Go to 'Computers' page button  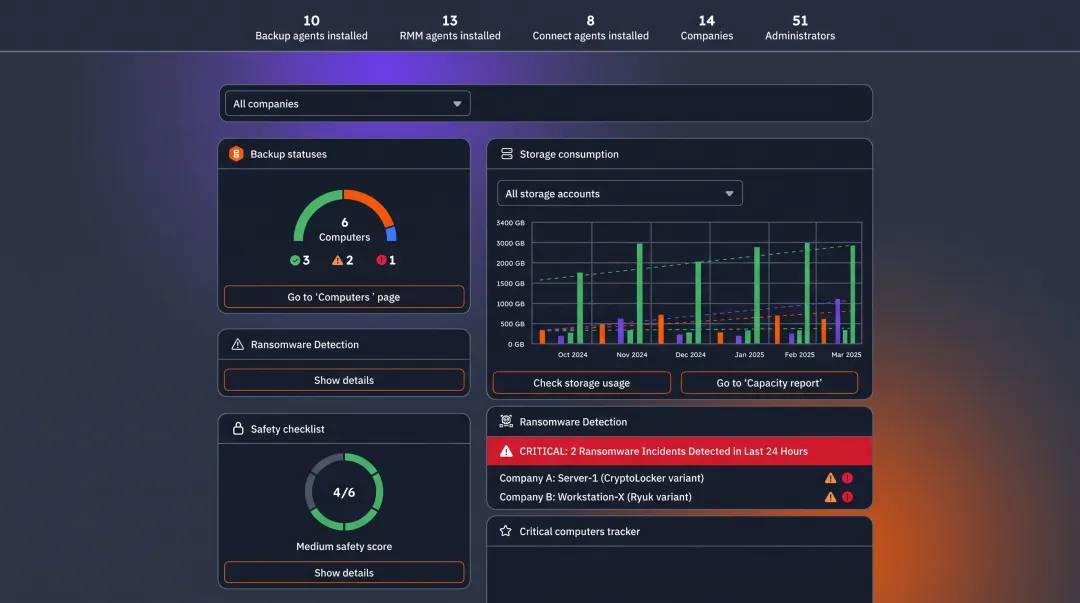tap(344, 297)
